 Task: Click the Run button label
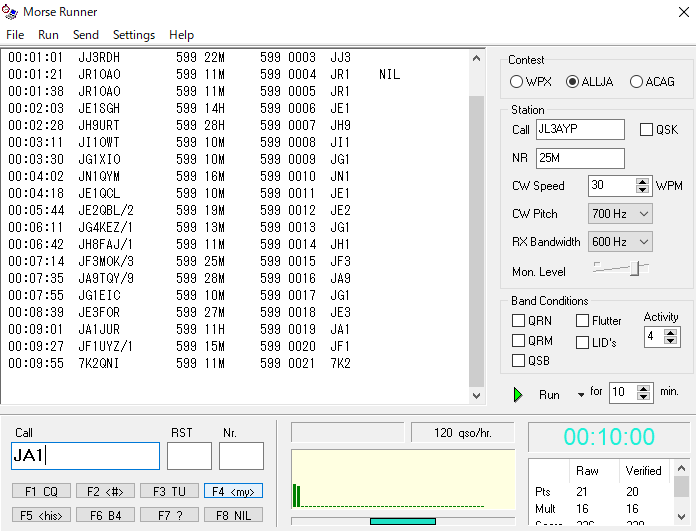549,395
